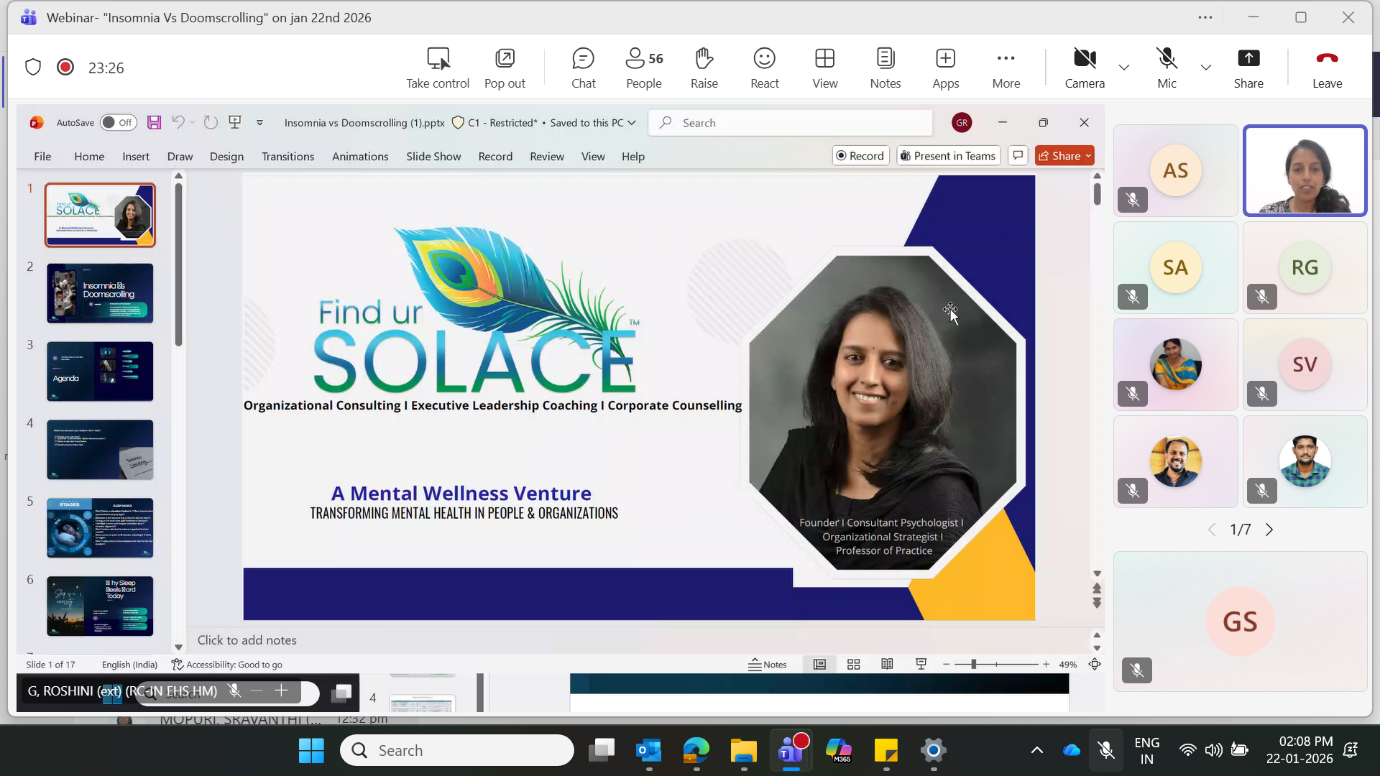The height and width of the screenshot is (776, 1380).
Task: Open the Apps panel
Action: click(x=945, y=68)
